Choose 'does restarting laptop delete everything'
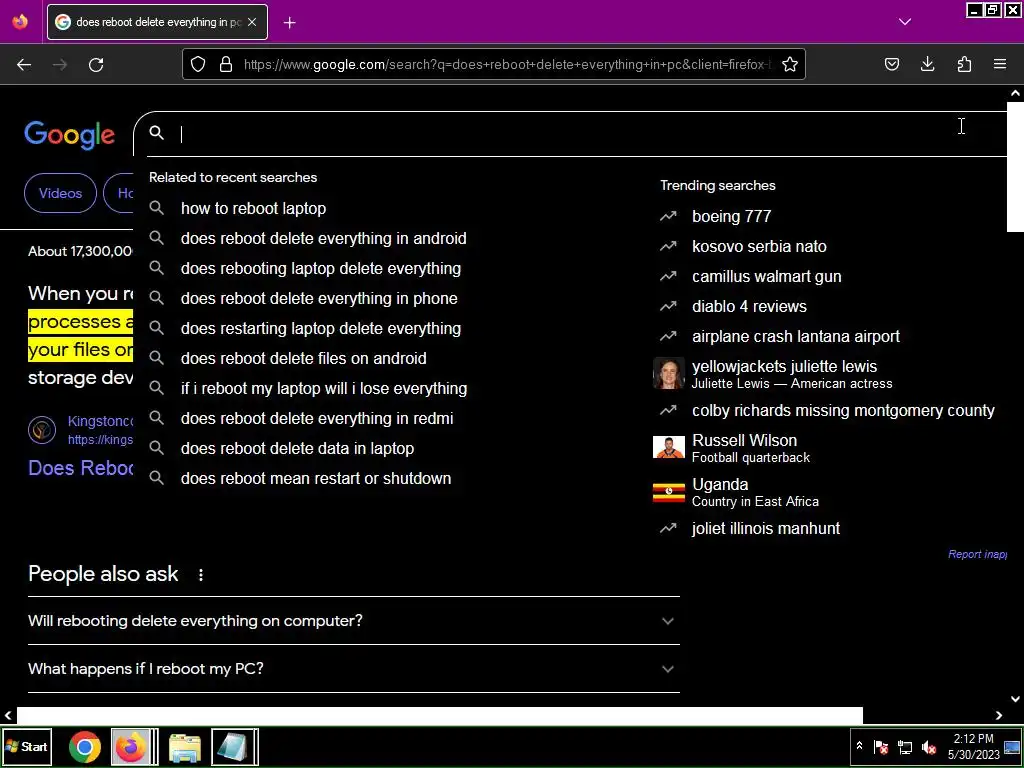Viewport: 1024px width, 768px height. pos(321,328)
